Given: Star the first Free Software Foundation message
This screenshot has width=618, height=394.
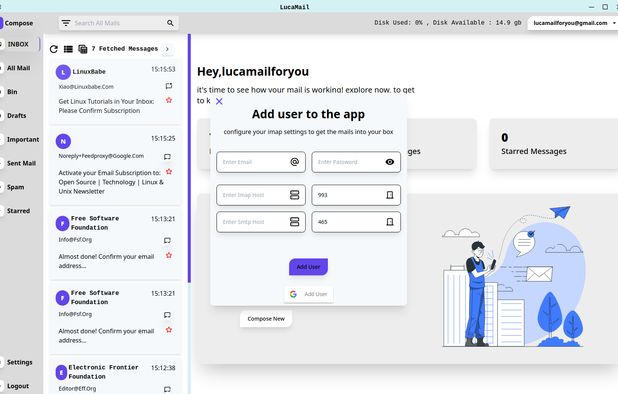Looking at the screenshot, I should (x=169, y=255).
